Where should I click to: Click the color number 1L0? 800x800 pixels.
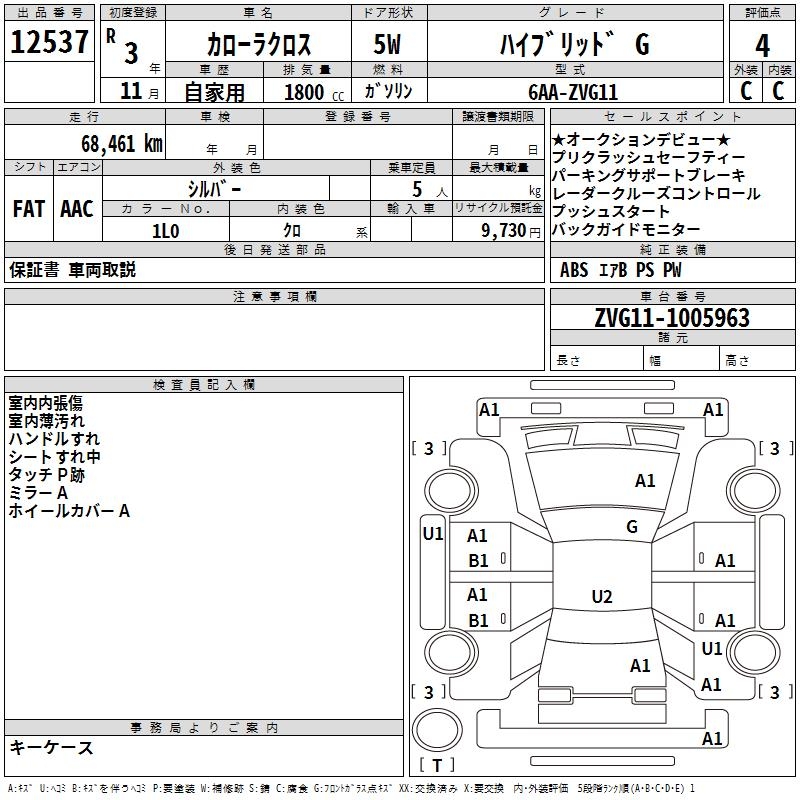[166, 231]
